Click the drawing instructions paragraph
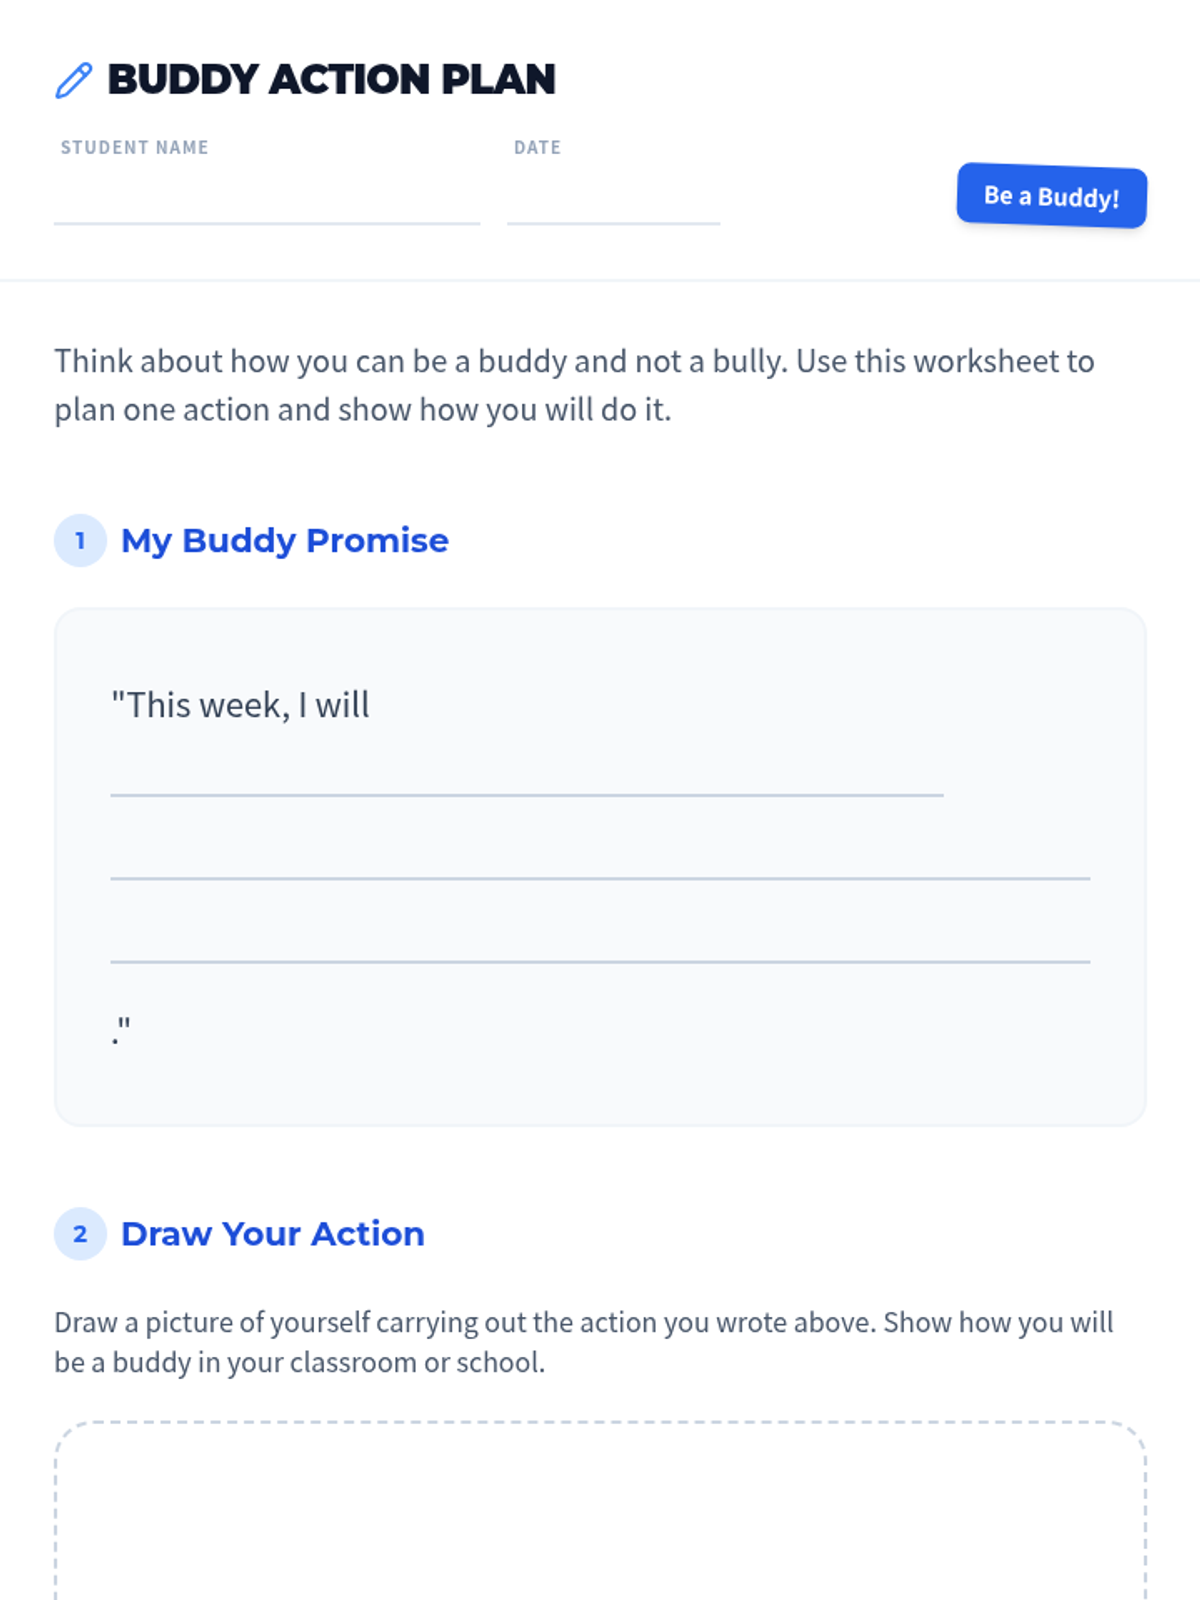Screen dimensions: 1200x1600 point(584,1342)
